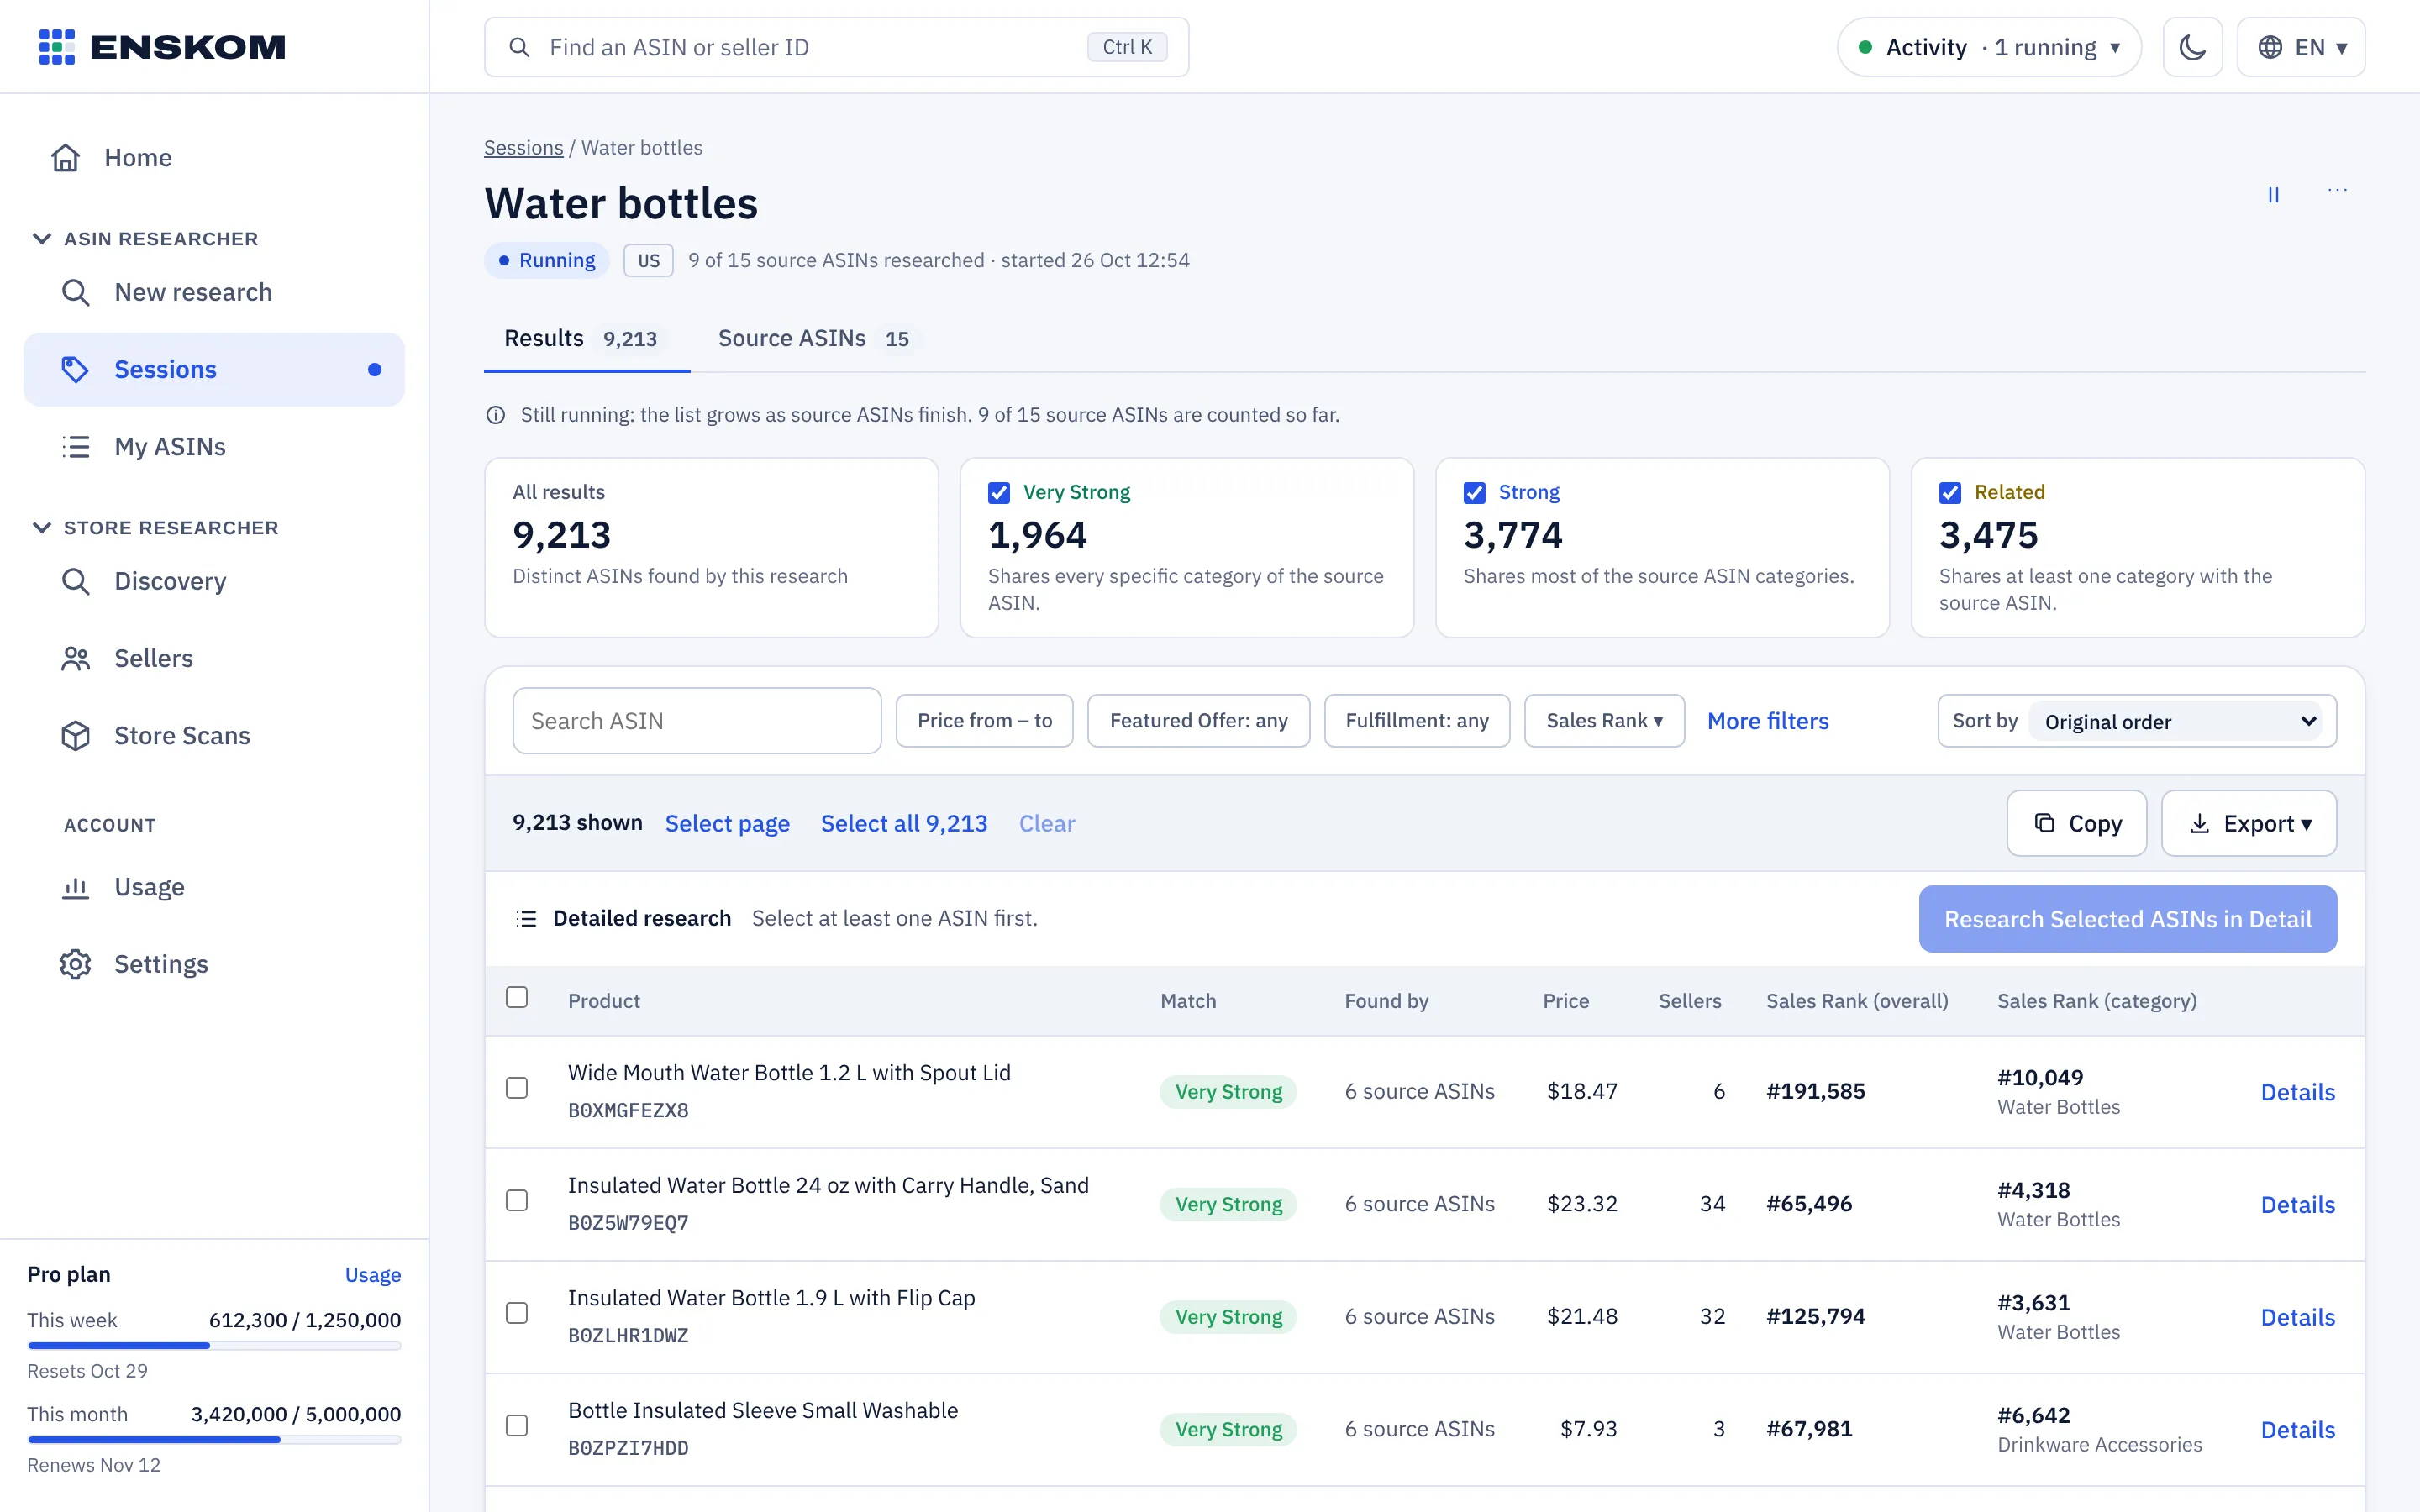This screenshot has height=1512, width=2420.
Task: Expand the Export dropdown button
Action: [x=2248, y=823]
